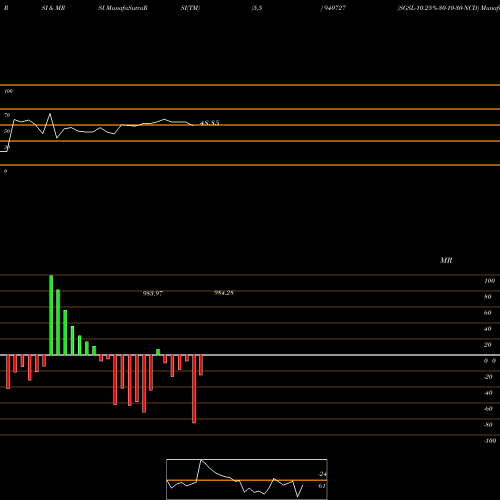
Task: Click the 100 label on MR axis
Action: pyautogui.click(x=489, y=281)
